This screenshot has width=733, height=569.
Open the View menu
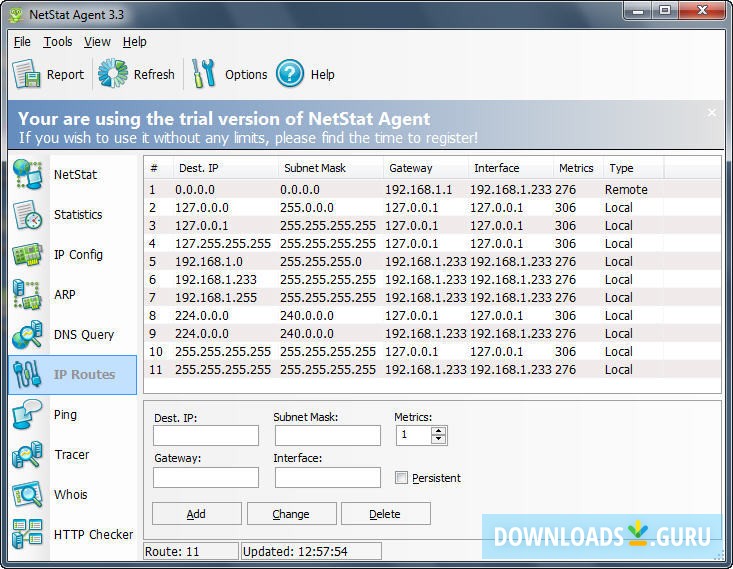(97, 42)
